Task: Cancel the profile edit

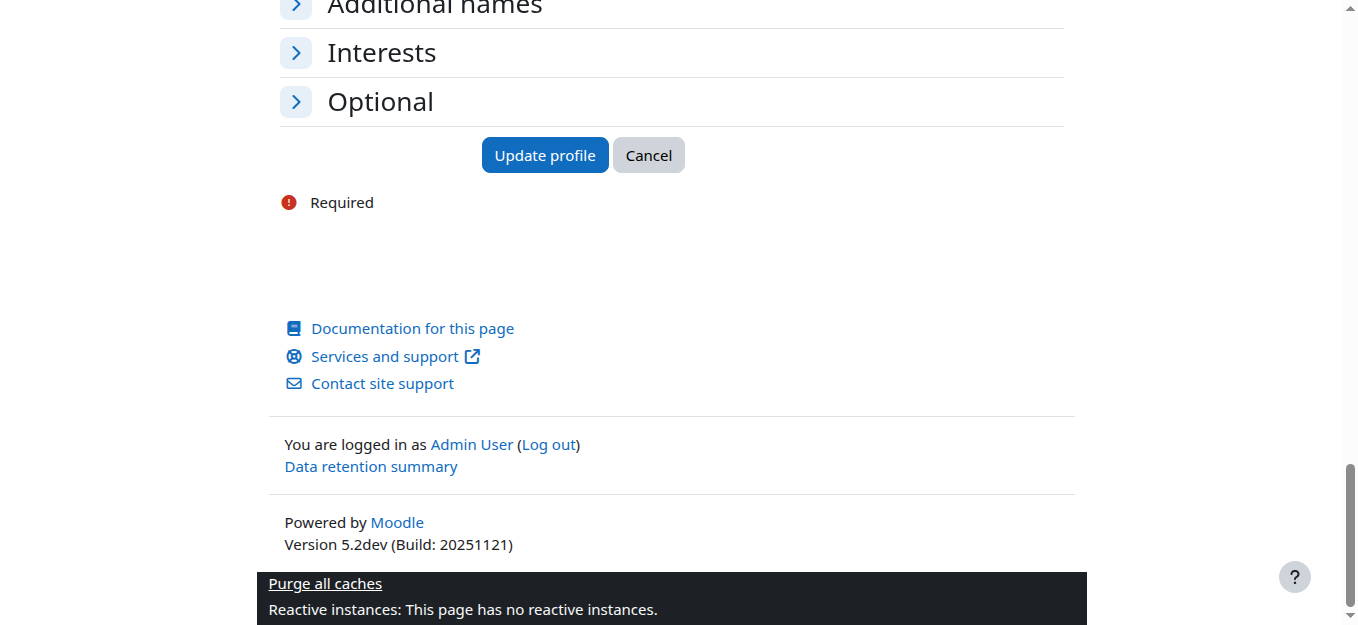Action: point(649,155)
